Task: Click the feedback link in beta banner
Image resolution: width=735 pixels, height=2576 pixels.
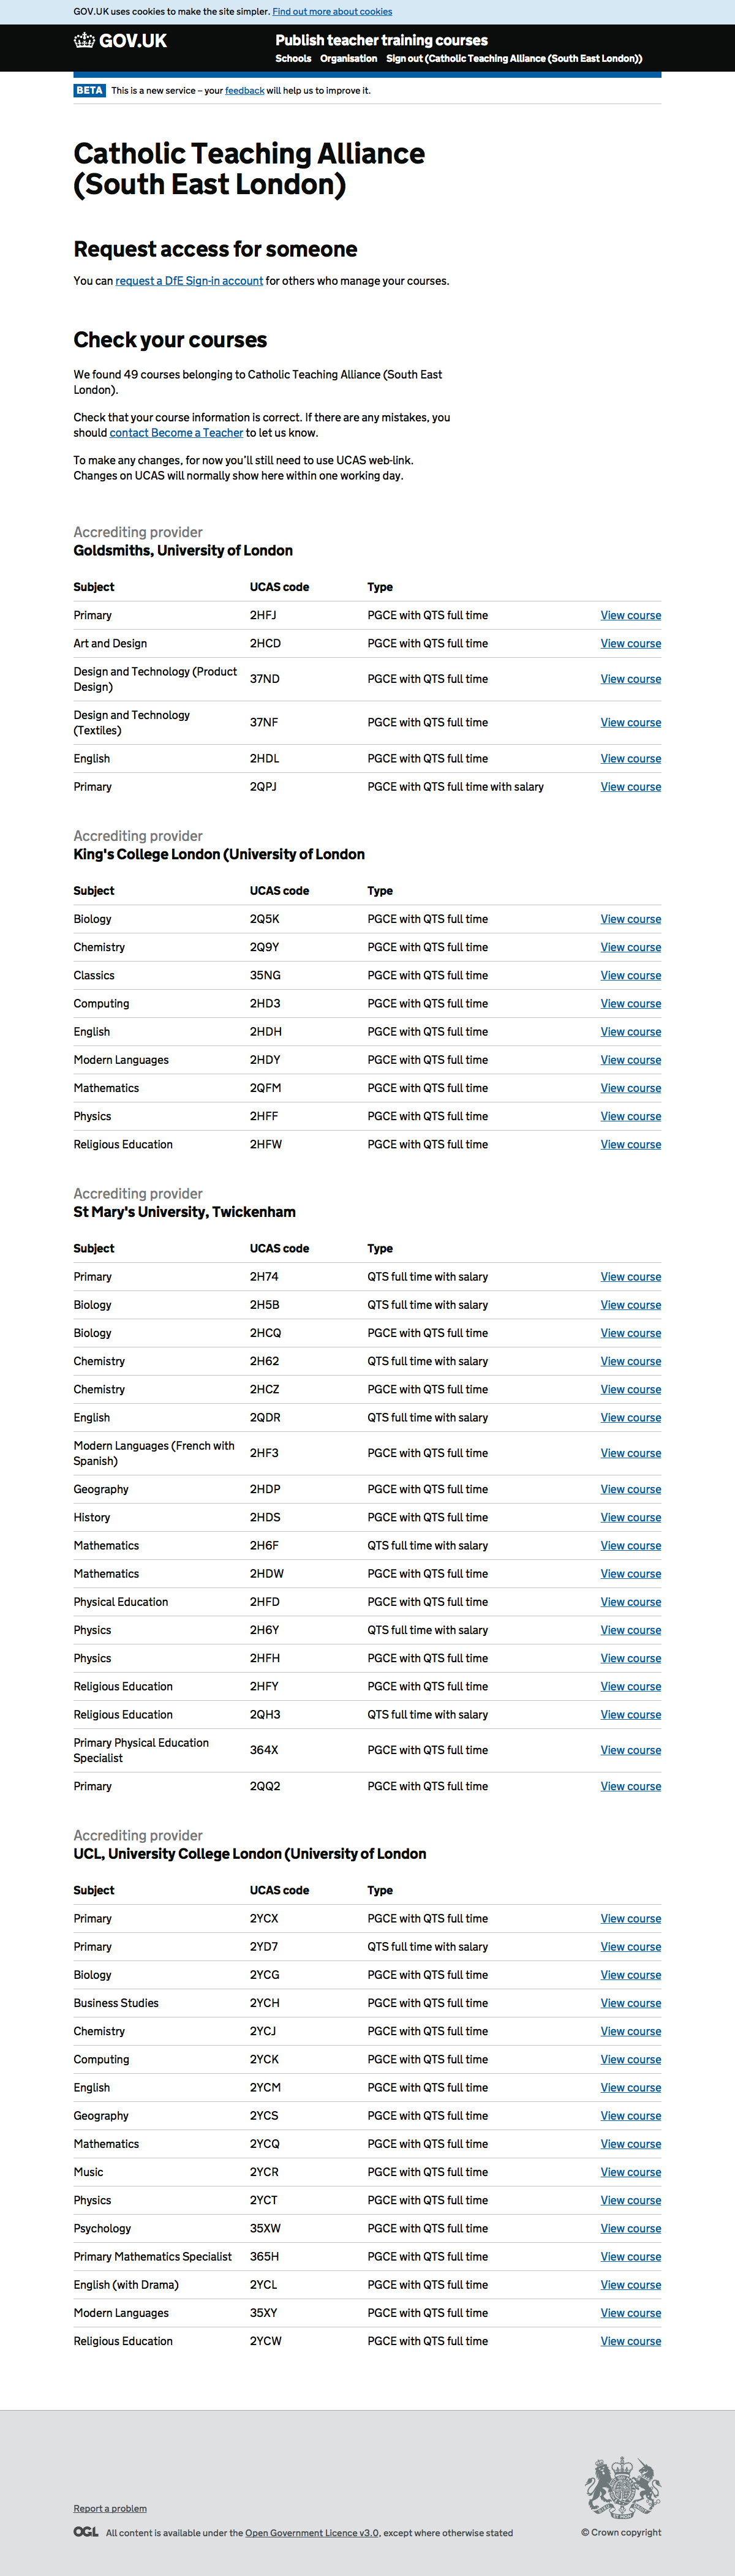Action: coord(244,91)
